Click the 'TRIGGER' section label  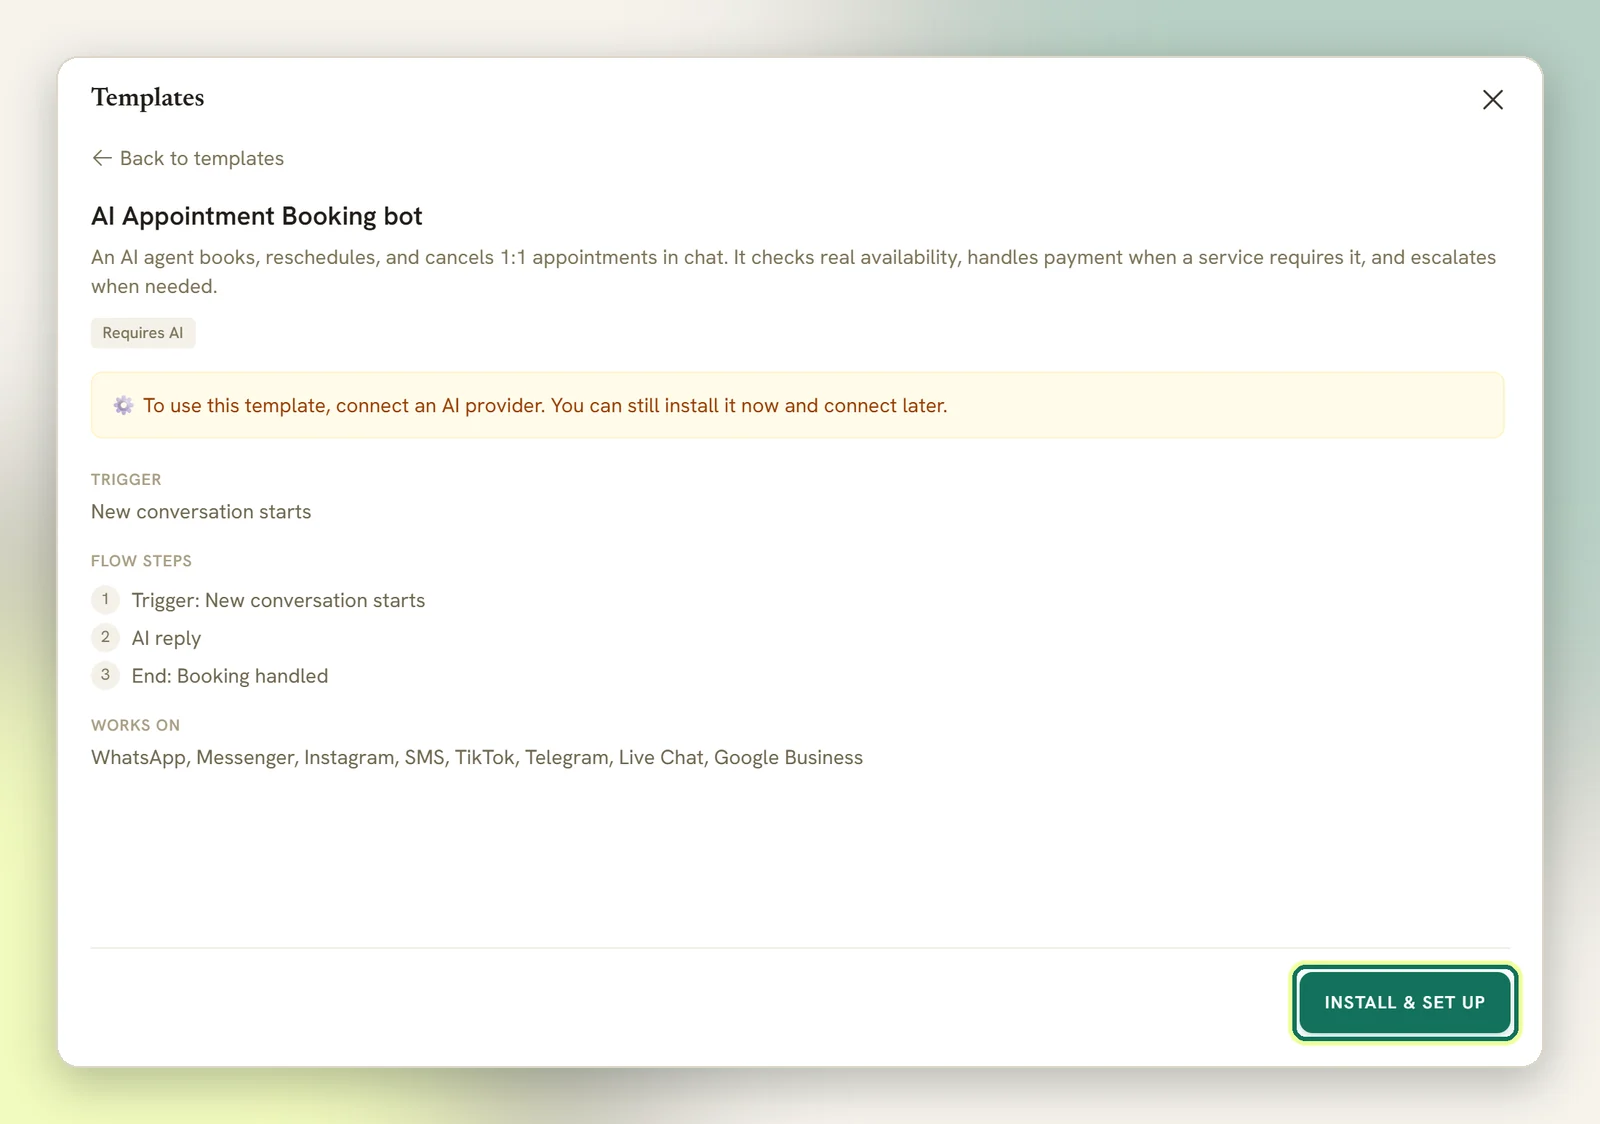pyautogui.click(x=126, y=479)
